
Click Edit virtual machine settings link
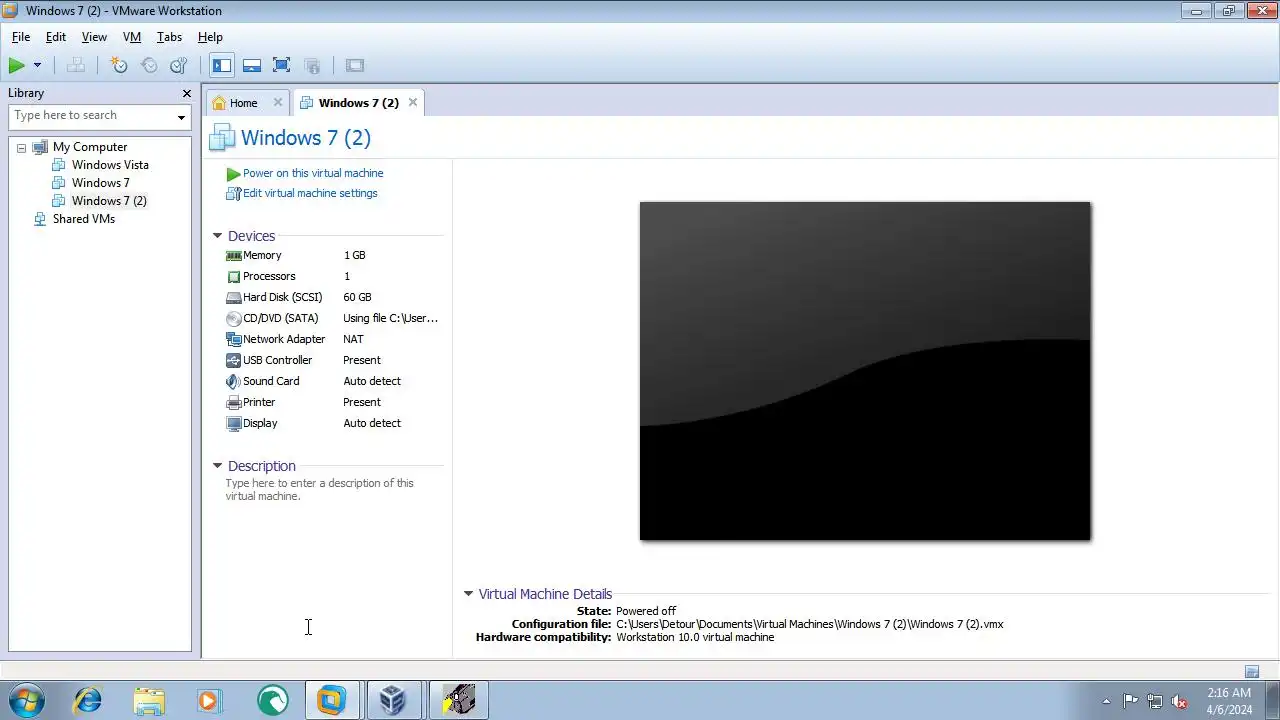310,193
